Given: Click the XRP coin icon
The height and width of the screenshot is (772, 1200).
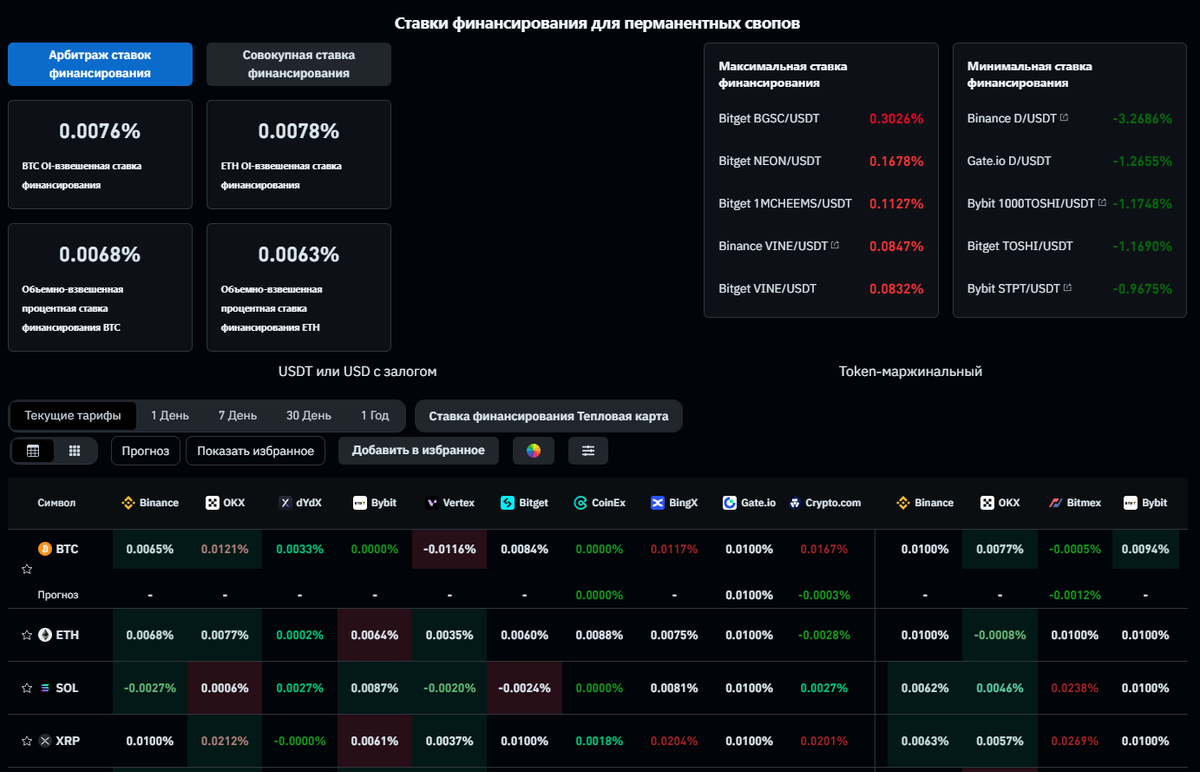Looking at the screenshot, I should (44, 741).
